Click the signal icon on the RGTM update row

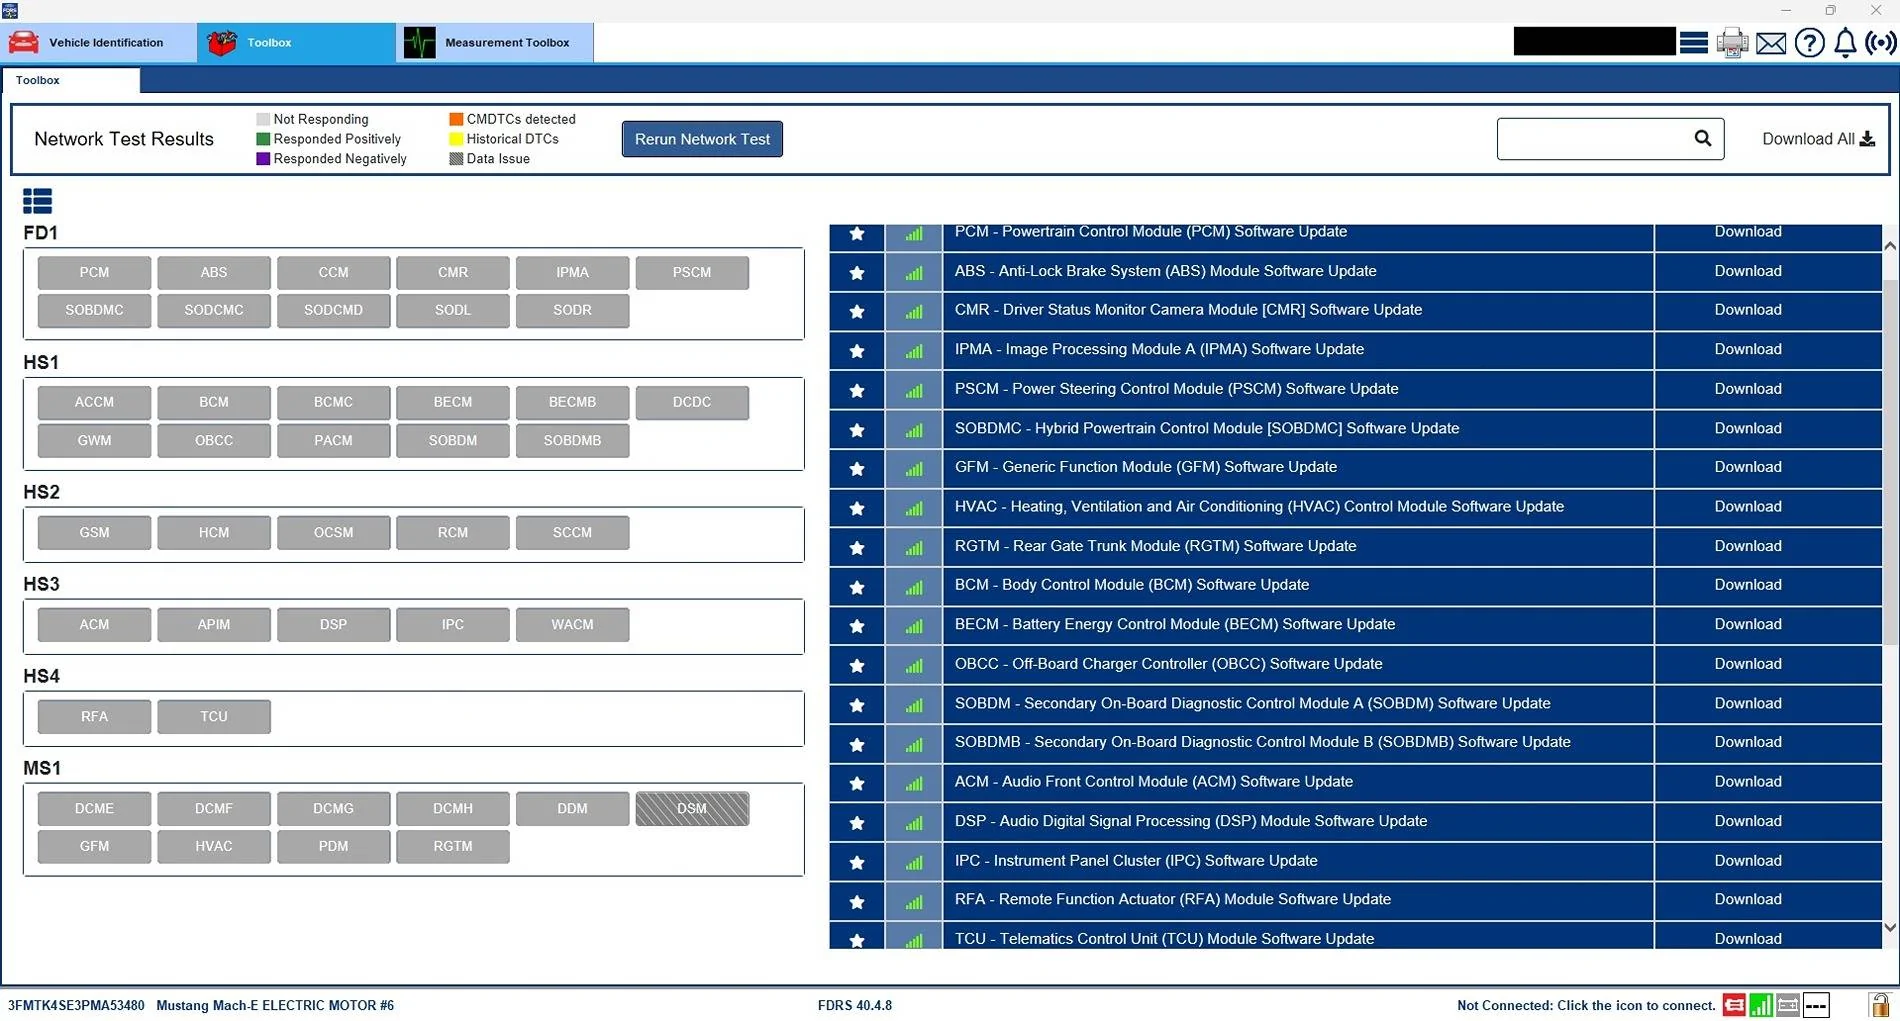pyautogui.click(x=914, y=547)
